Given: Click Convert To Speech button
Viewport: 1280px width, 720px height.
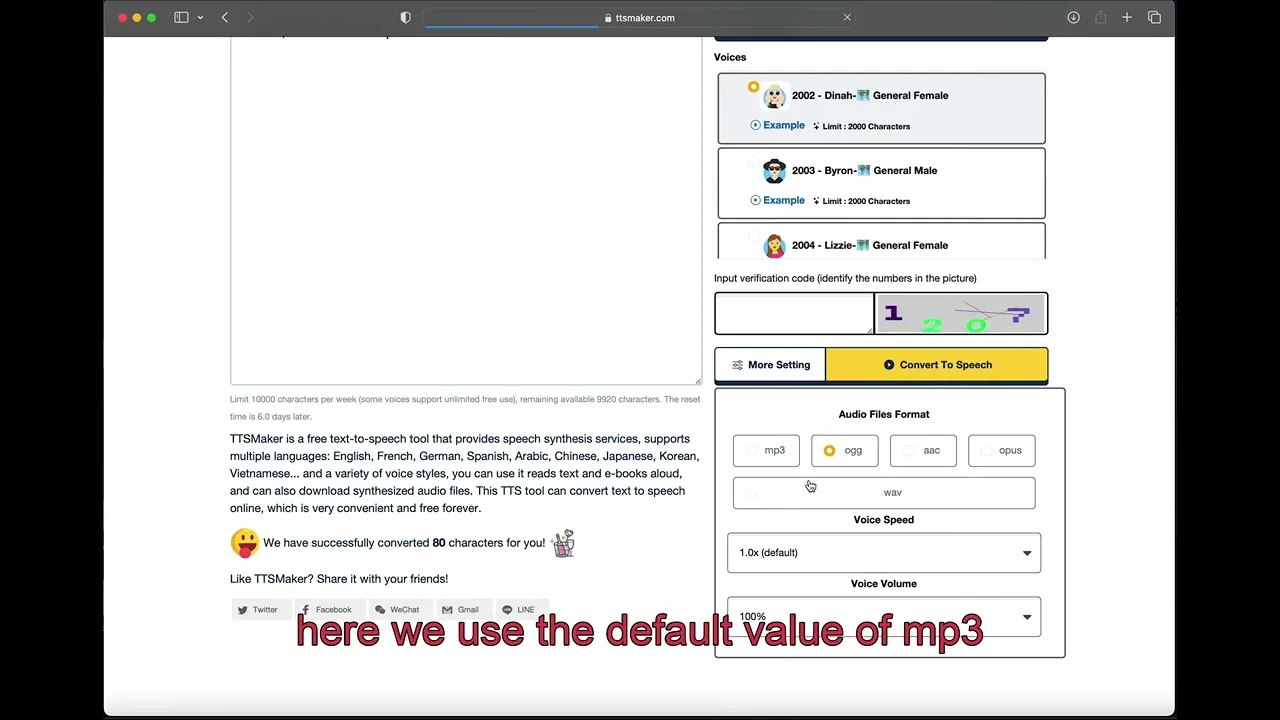Looking at the screenshot, I should pos(937,365).
